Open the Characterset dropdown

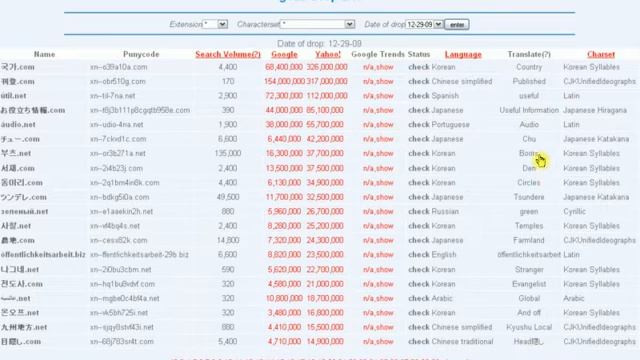tap(318, 24)
